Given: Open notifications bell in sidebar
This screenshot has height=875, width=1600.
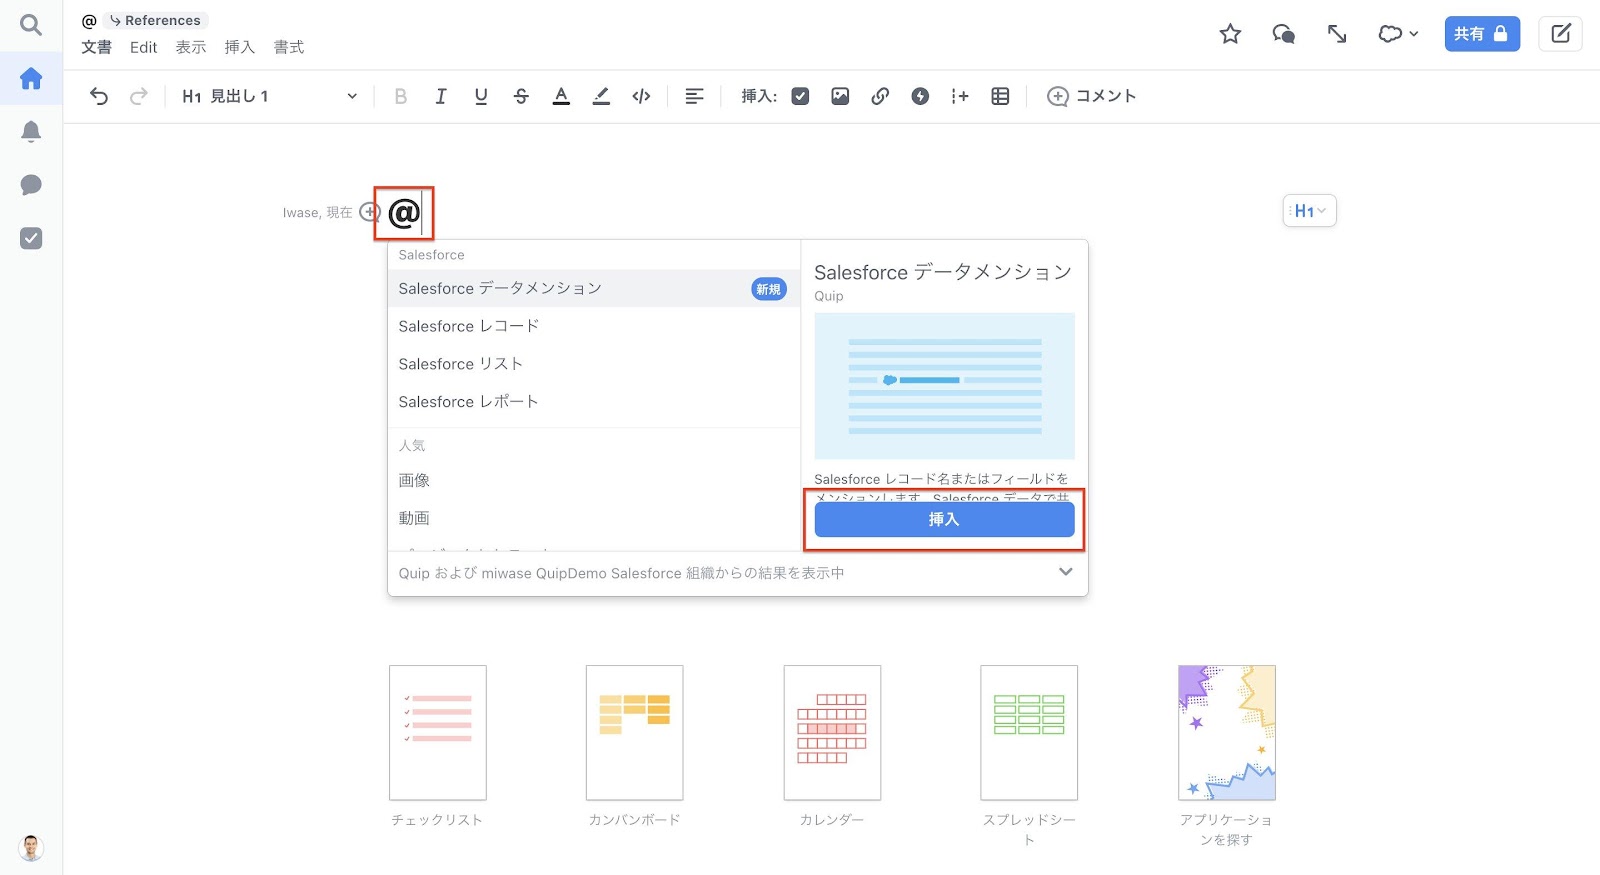Looking at the screenshot, I should (31, 132).
